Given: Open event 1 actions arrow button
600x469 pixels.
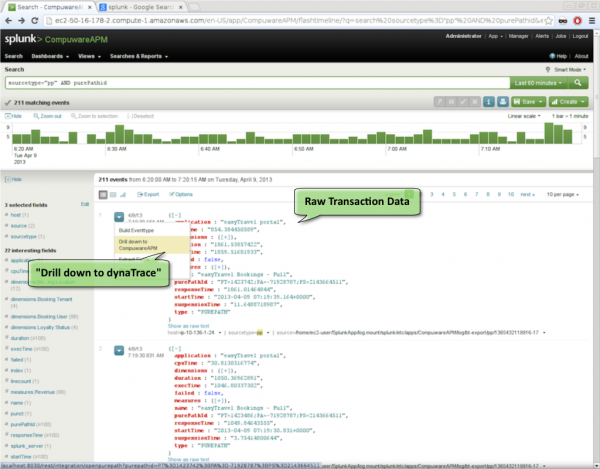Looking at the screenshot, I should pyautogui.click(x=119, y=217).
